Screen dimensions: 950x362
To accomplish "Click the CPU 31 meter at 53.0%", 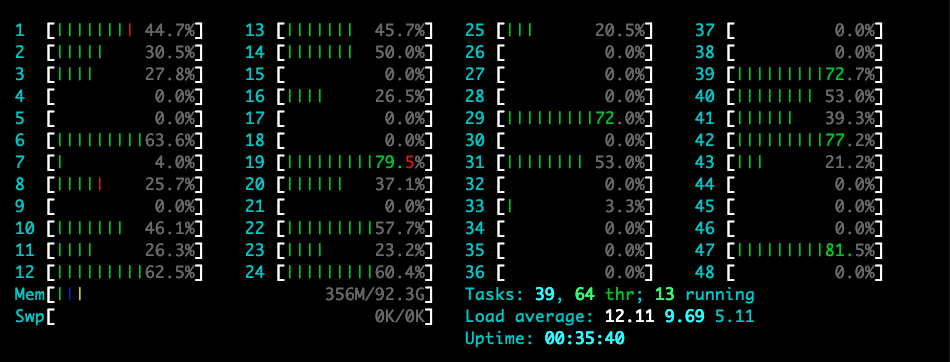I will pos(575,163).
